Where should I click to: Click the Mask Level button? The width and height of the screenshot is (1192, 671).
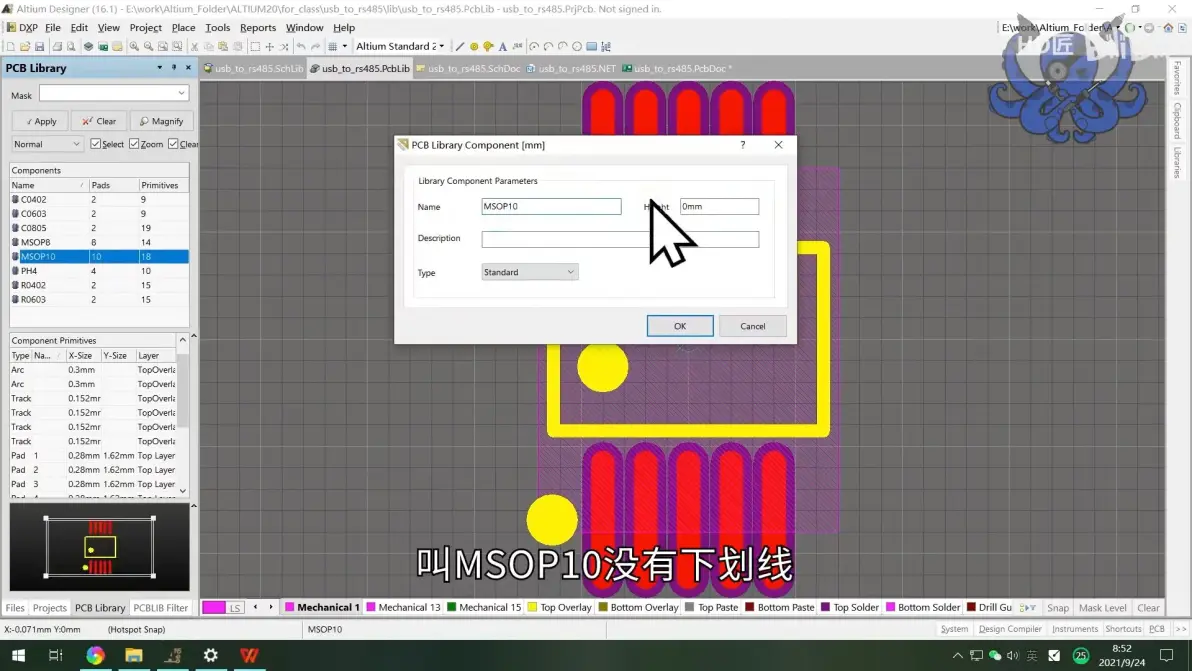coord(1102,608)
